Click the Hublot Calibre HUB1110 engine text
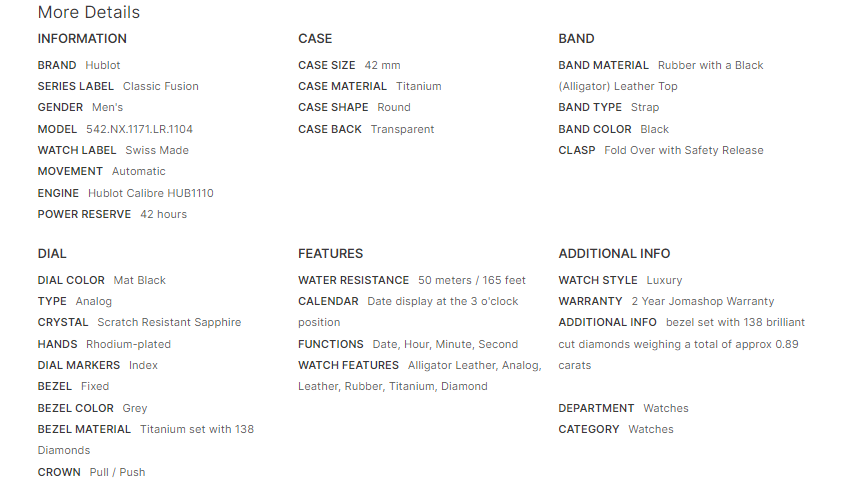The image size is (848, 491). 151,193
